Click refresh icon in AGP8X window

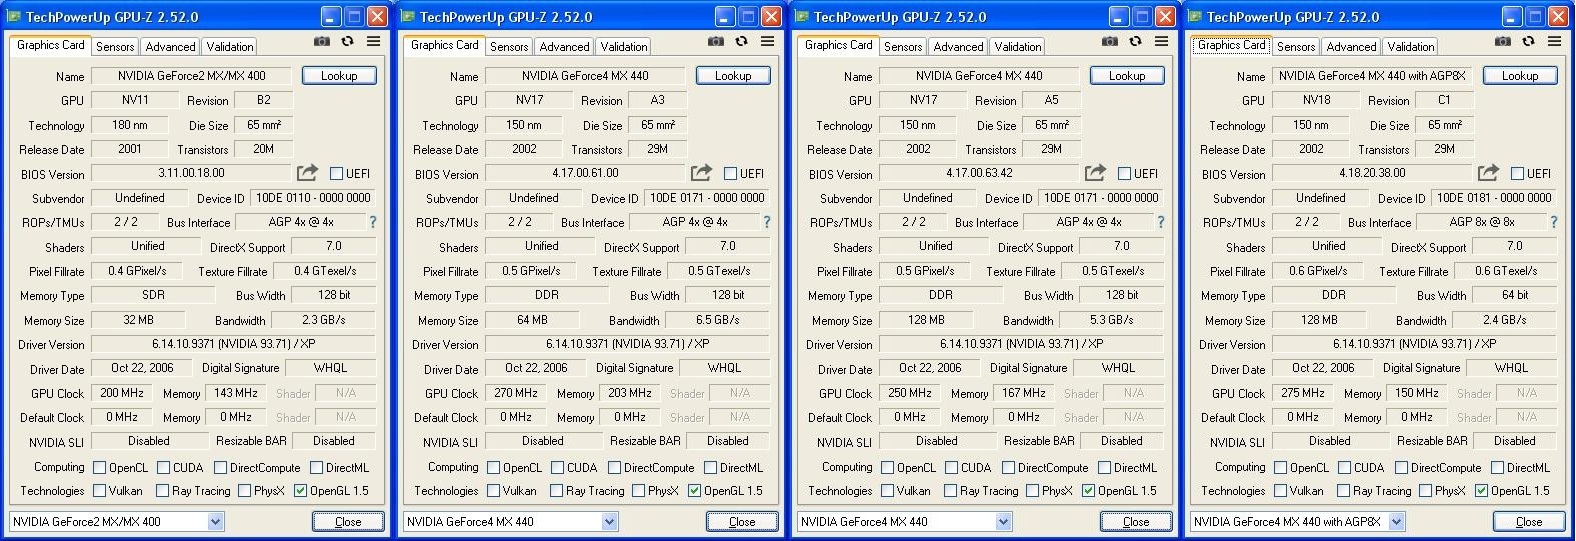[x=1528, y=42]
